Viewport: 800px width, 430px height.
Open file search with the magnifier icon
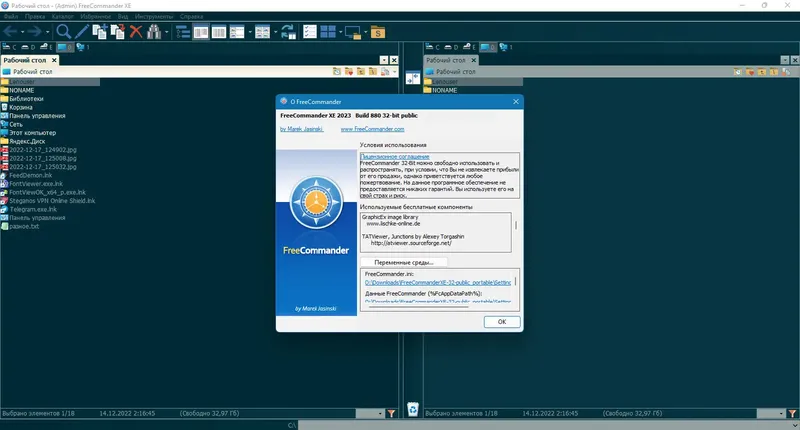tap(63, 32)
